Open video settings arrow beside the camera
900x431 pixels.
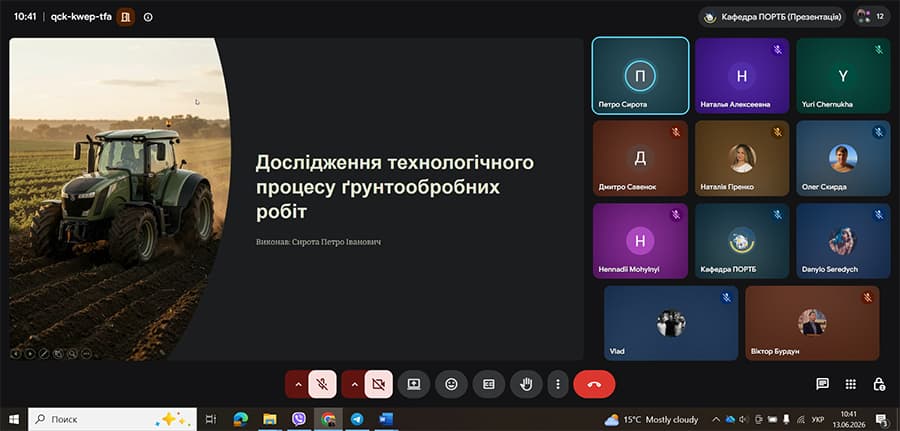354,385
